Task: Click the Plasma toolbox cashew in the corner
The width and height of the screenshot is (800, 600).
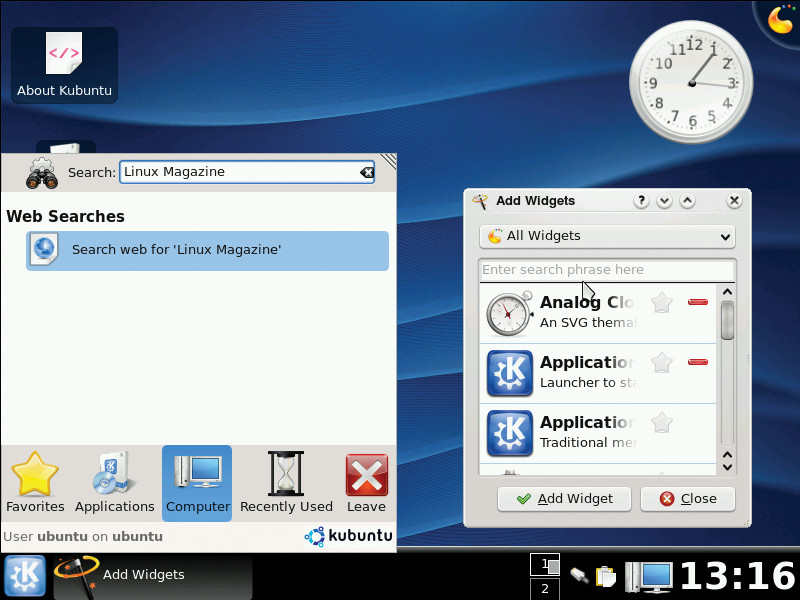Action: point(780,19)
